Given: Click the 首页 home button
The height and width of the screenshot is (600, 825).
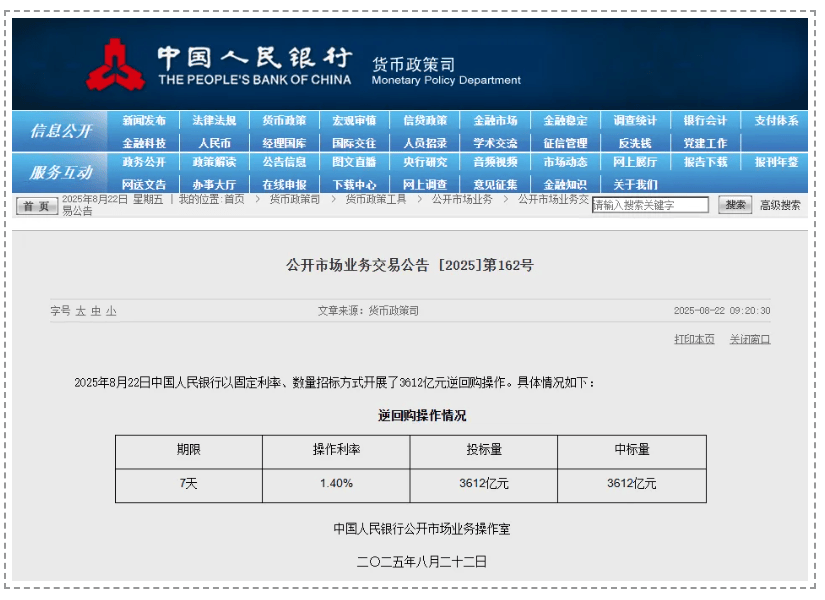Looking at the screenshot, I should click(x=36, y=206).
